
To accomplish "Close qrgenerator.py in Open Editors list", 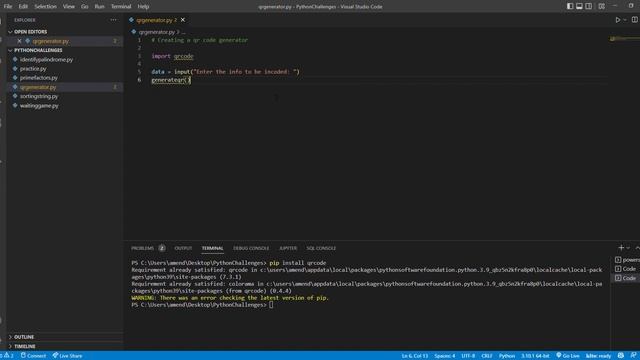I will (x=19, y=41).
